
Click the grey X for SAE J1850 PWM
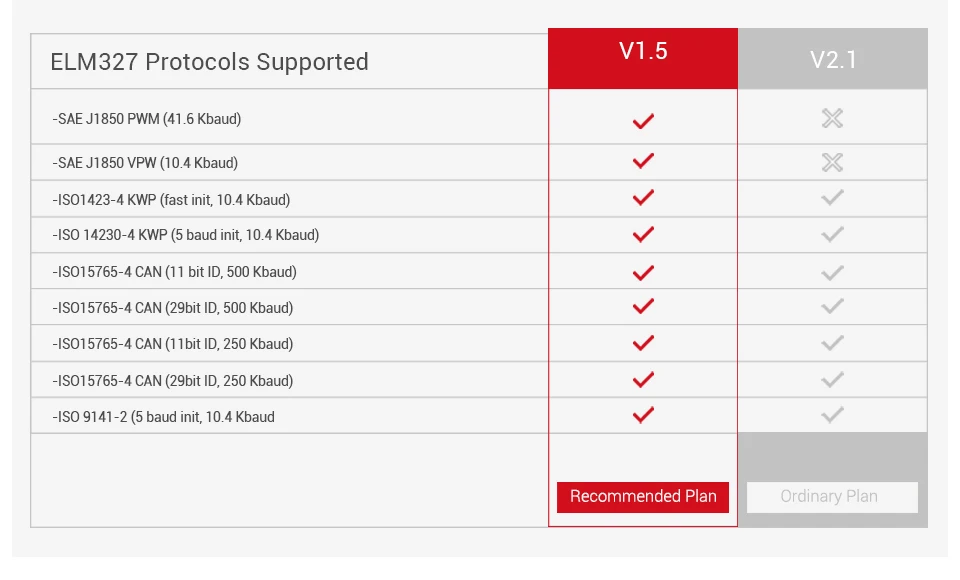click(832, 118)
